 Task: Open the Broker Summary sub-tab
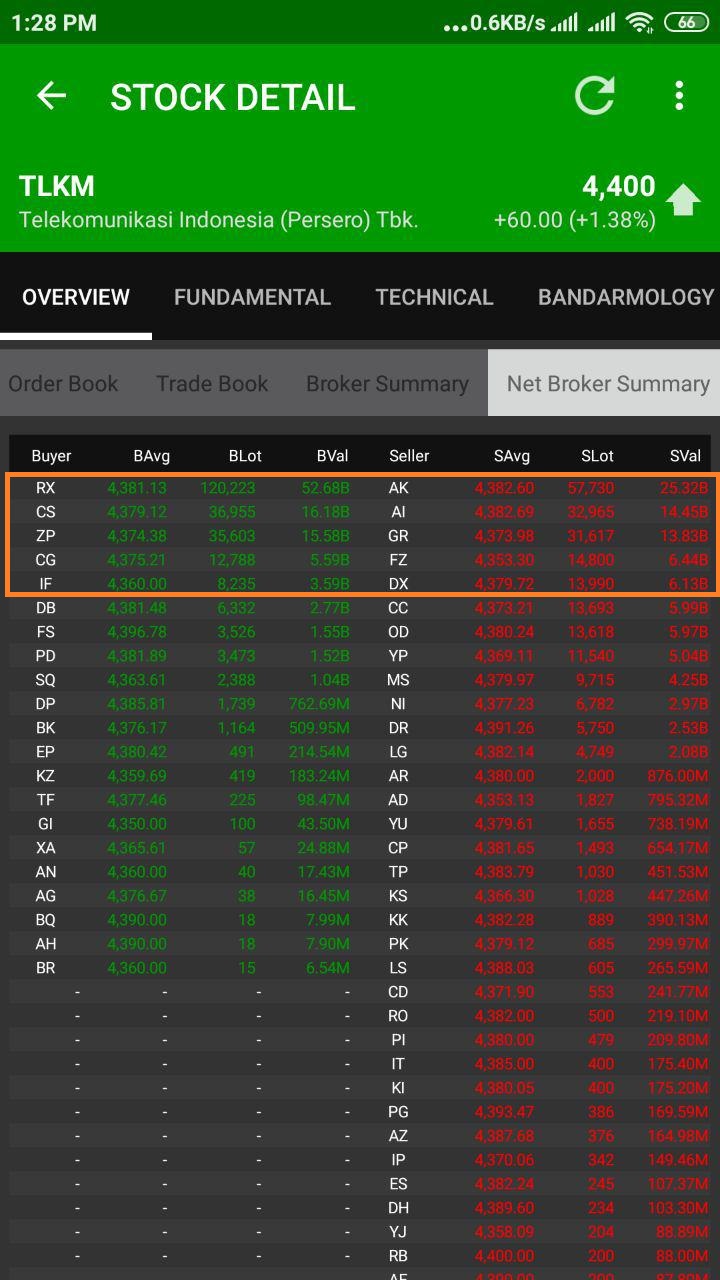pos(387,383)
